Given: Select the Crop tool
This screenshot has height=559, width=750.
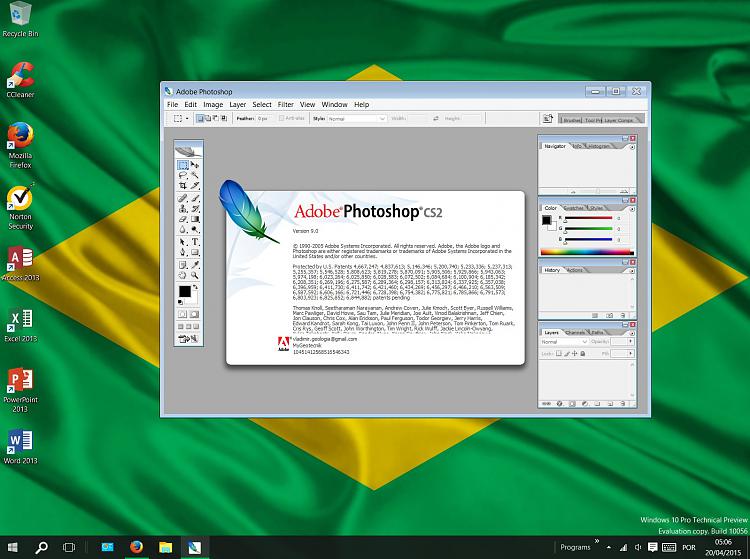Looking at the screenshot, I should 182,186.
